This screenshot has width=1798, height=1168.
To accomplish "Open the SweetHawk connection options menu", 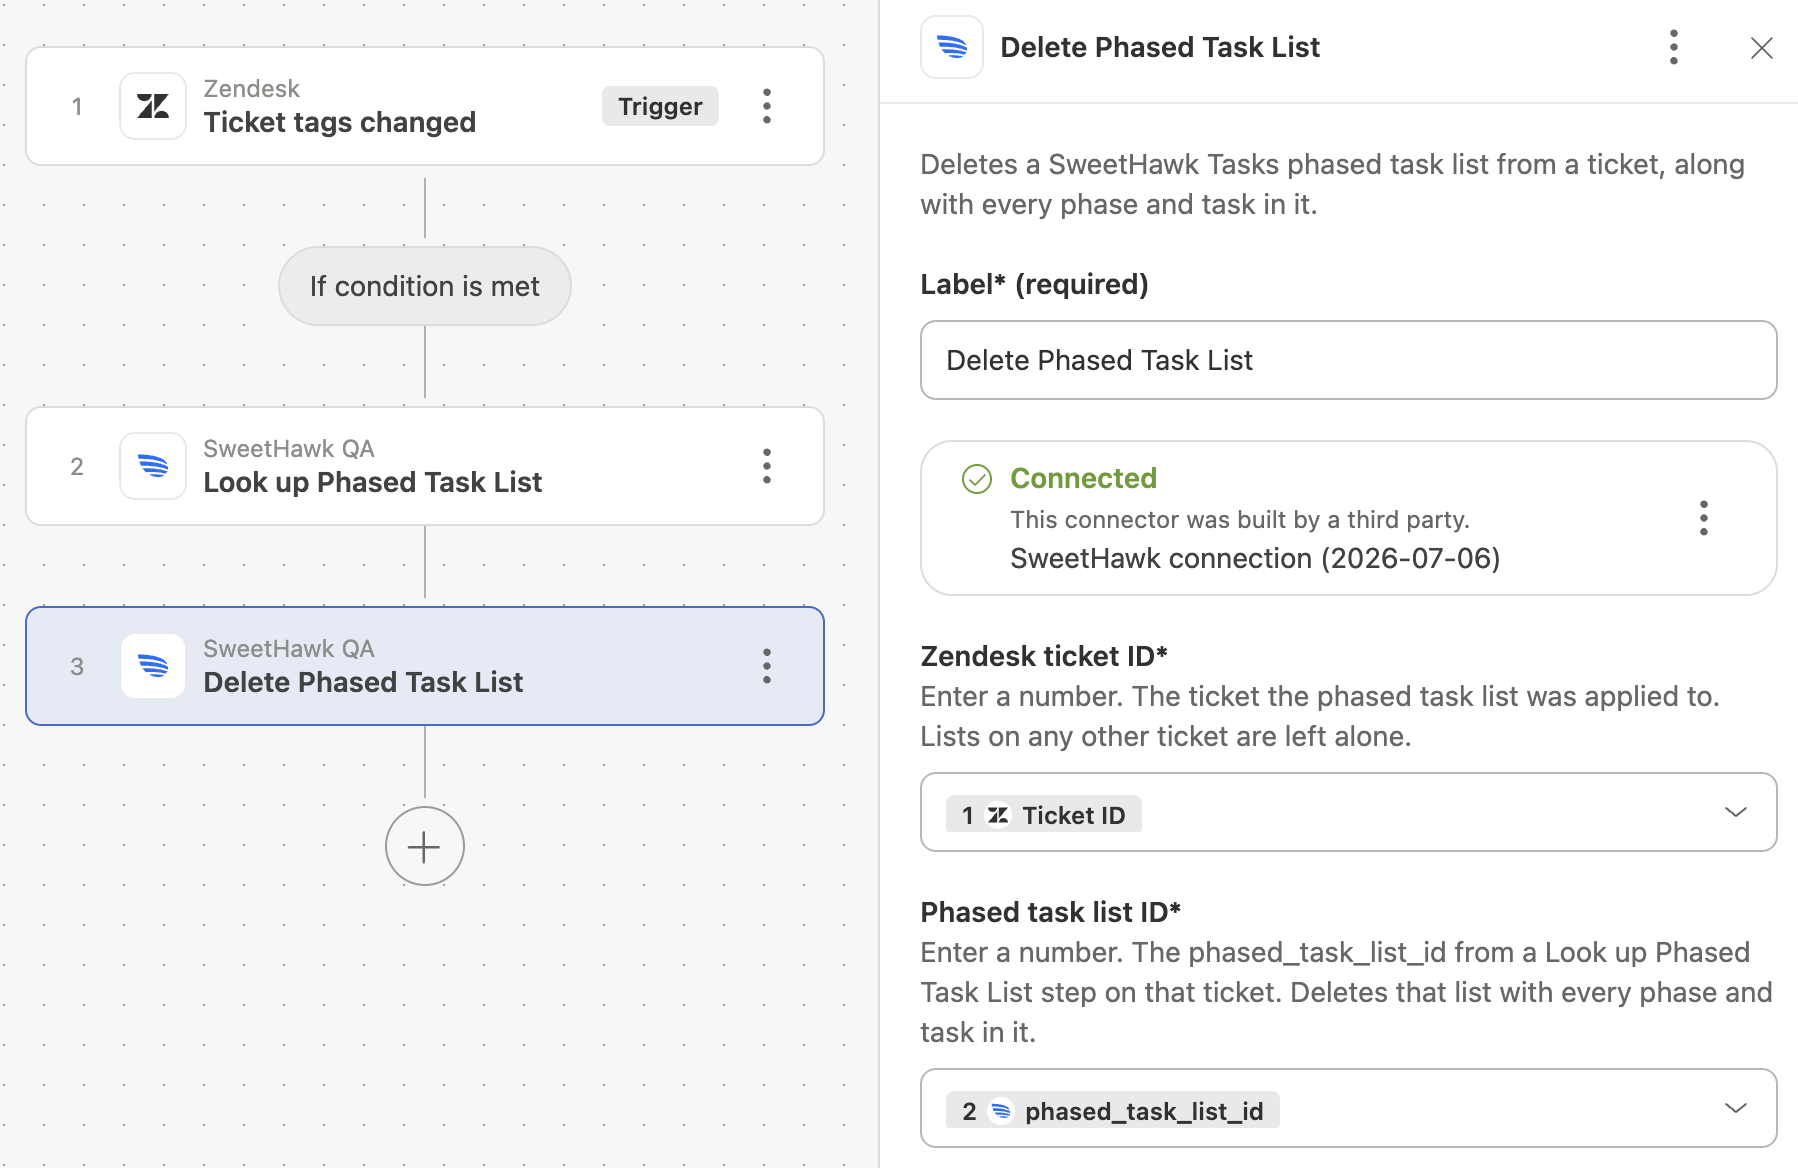I will pyautogui.click(x=1704, y=518).
